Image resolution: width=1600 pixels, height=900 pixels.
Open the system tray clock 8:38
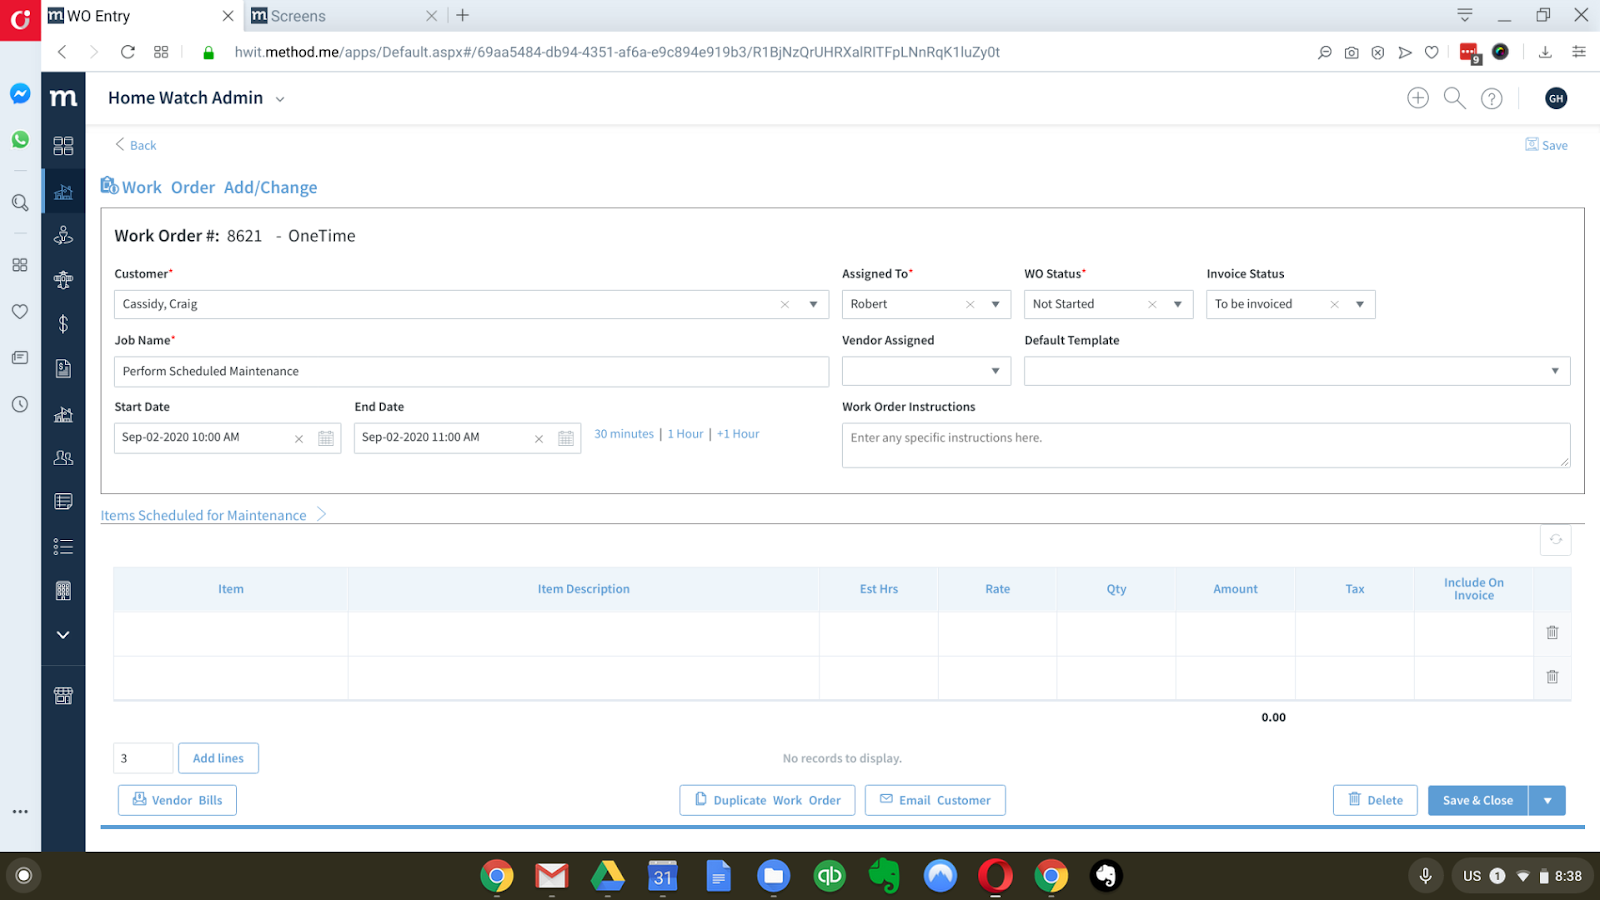click(x=1568, y=876)
